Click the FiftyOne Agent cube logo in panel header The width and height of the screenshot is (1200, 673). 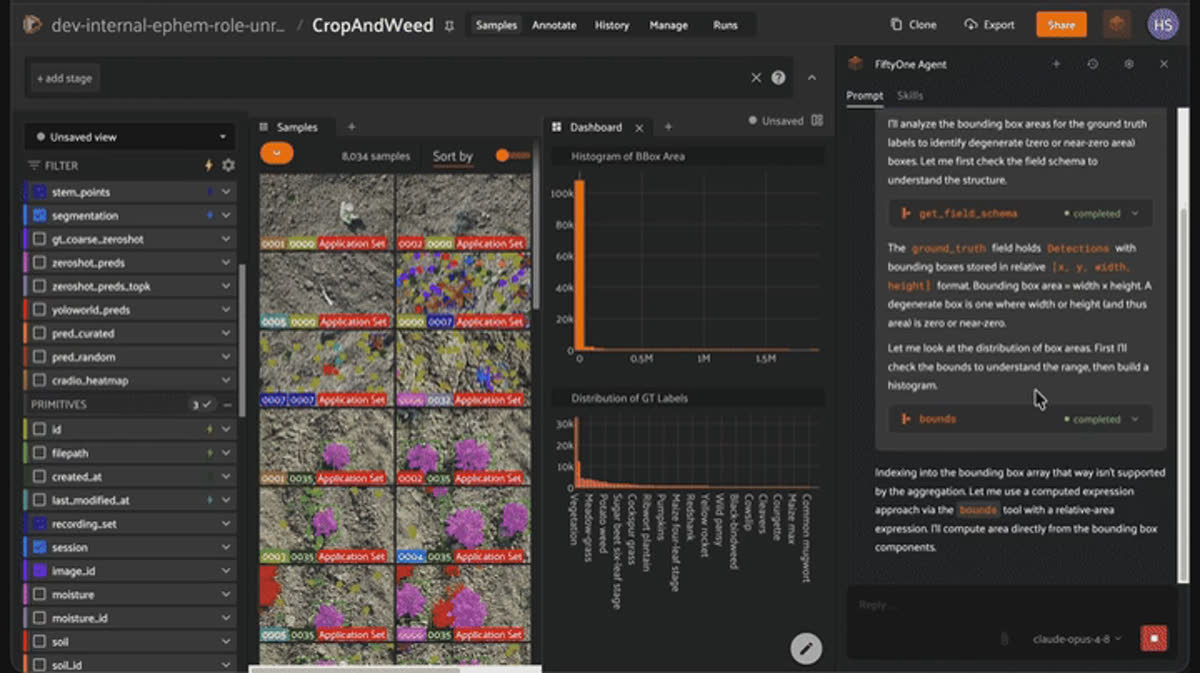coord(855,64)
